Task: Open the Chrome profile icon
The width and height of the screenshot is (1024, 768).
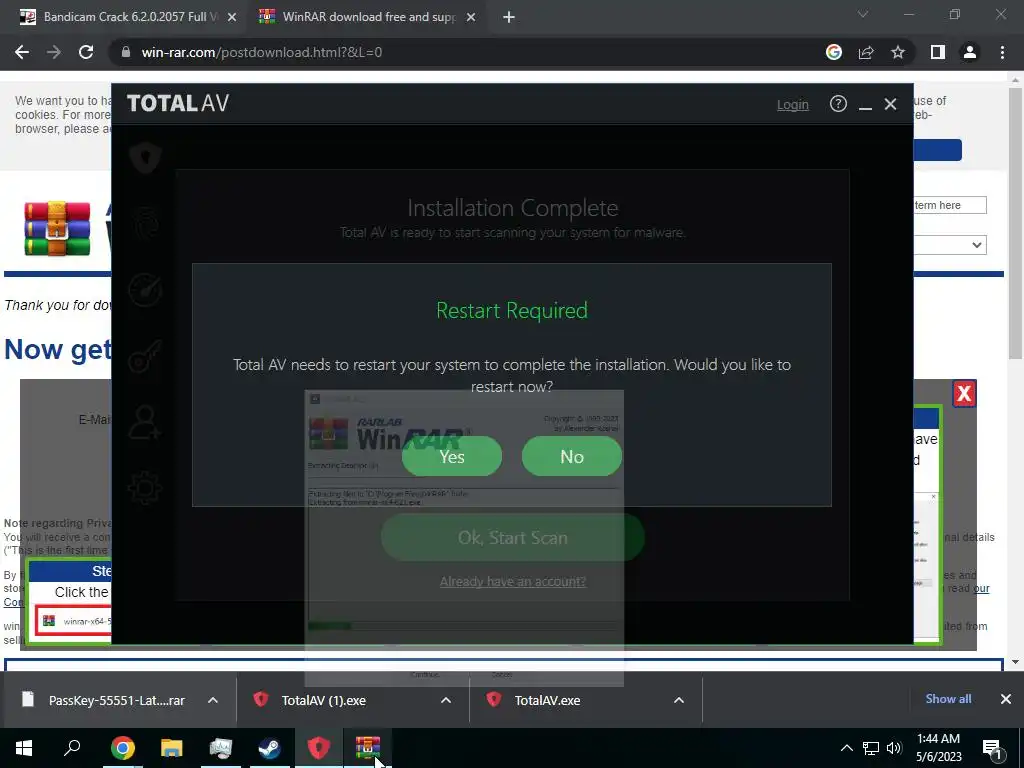Action: (970, 52)
